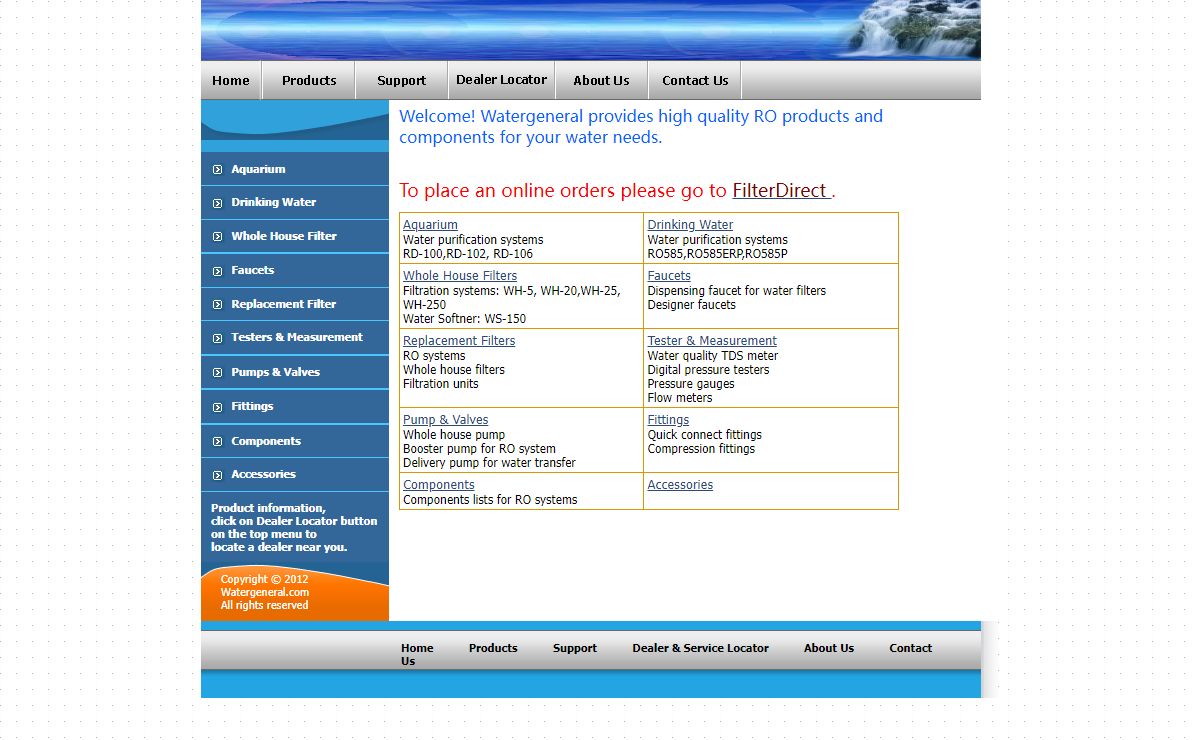
Task: Open the Components link in product table
Action: coord(439,485)
